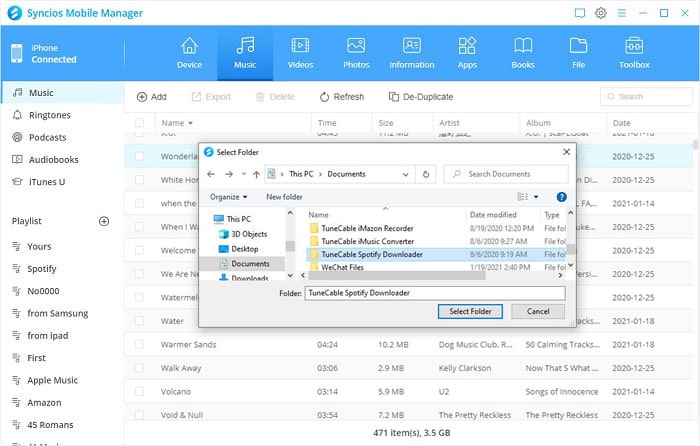Screen dimensions: 700x446
Task: Click the horizontal scrollbar in file list
Action: 396,275
